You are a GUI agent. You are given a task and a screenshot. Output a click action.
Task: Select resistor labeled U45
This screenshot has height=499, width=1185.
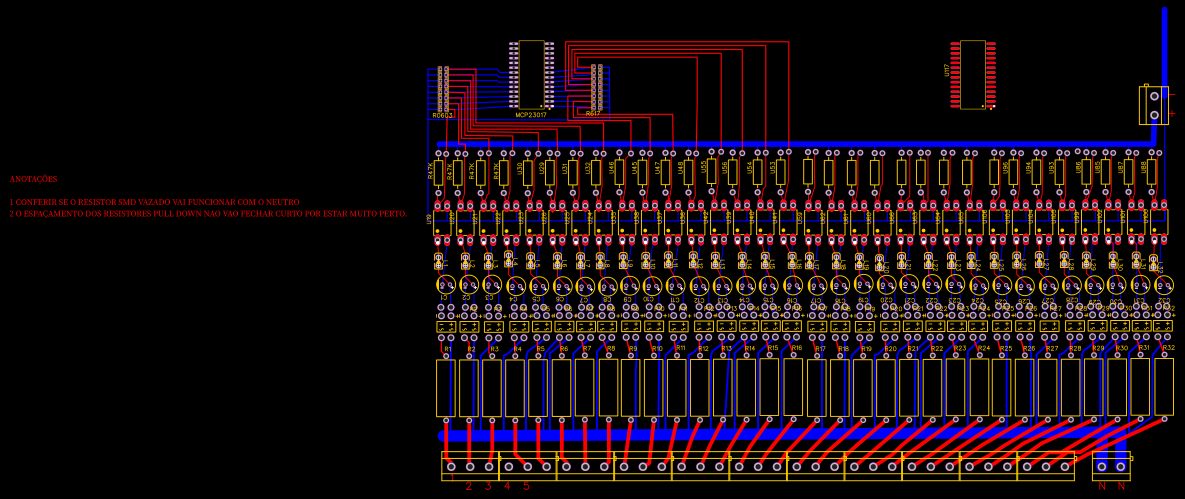(x=642, y=172)
